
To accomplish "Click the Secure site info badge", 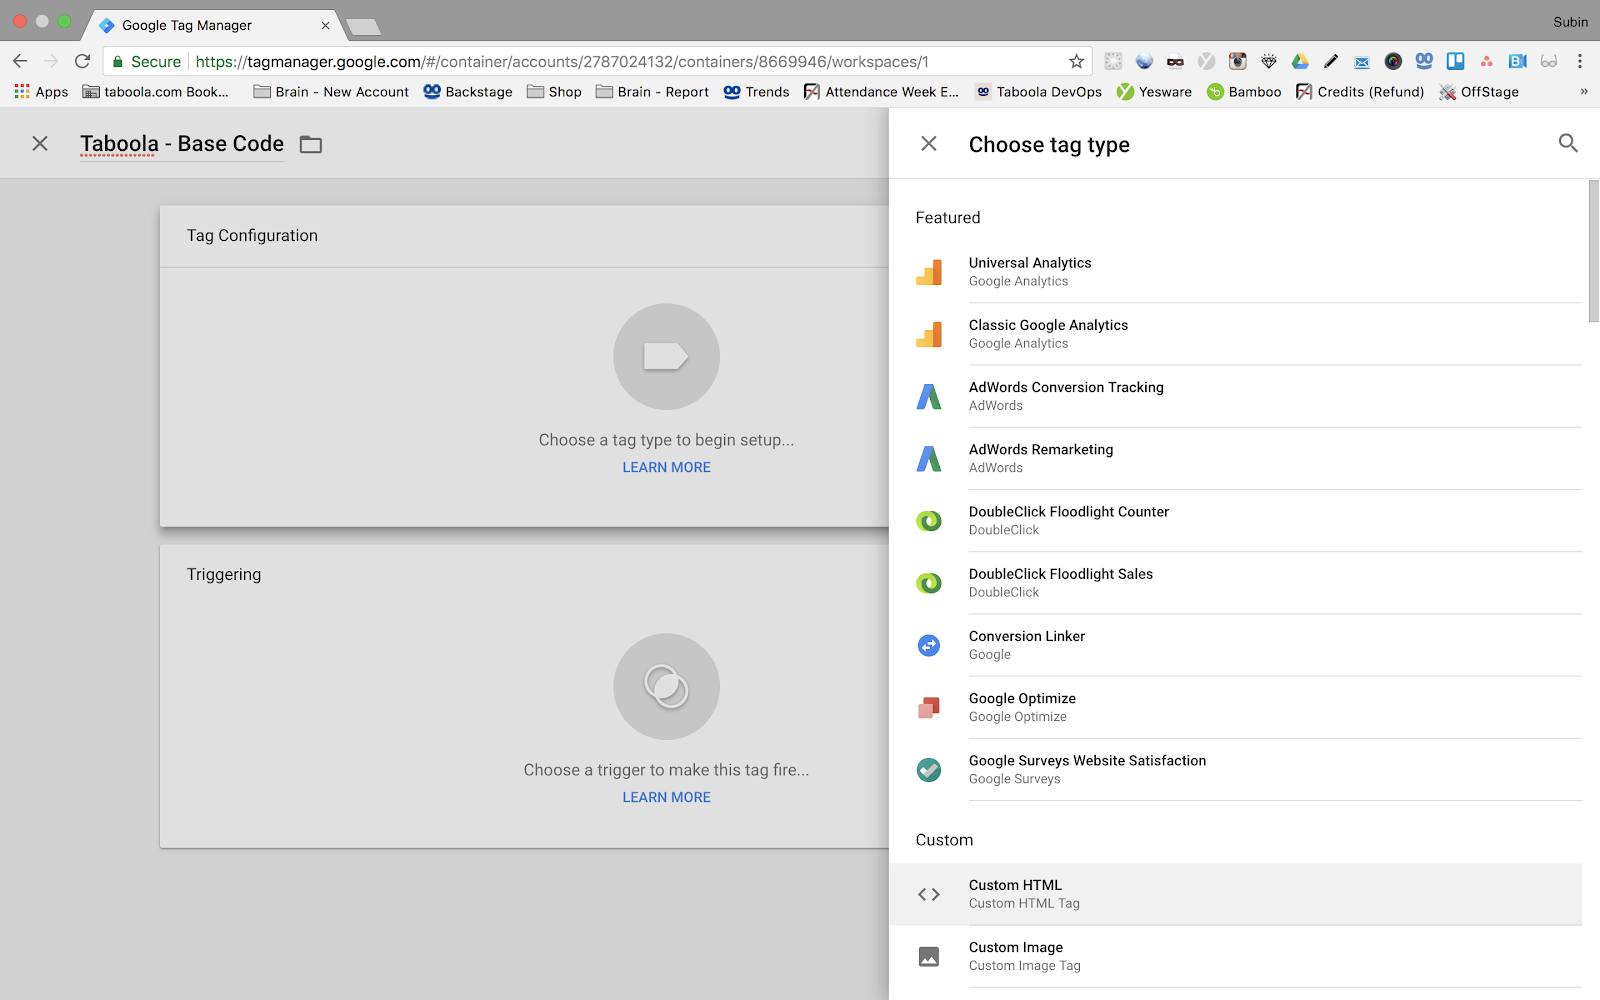I will coord(146,61).
